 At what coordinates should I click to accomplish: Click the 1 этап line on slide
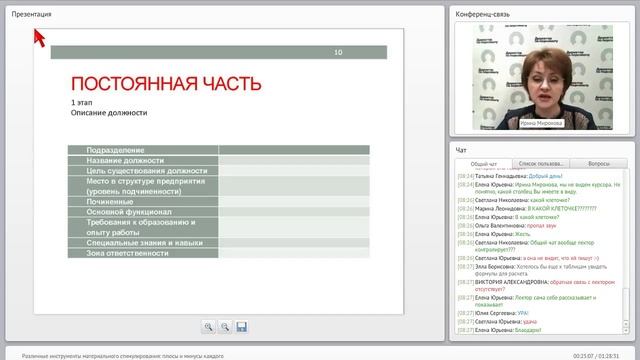click(82, 102)
